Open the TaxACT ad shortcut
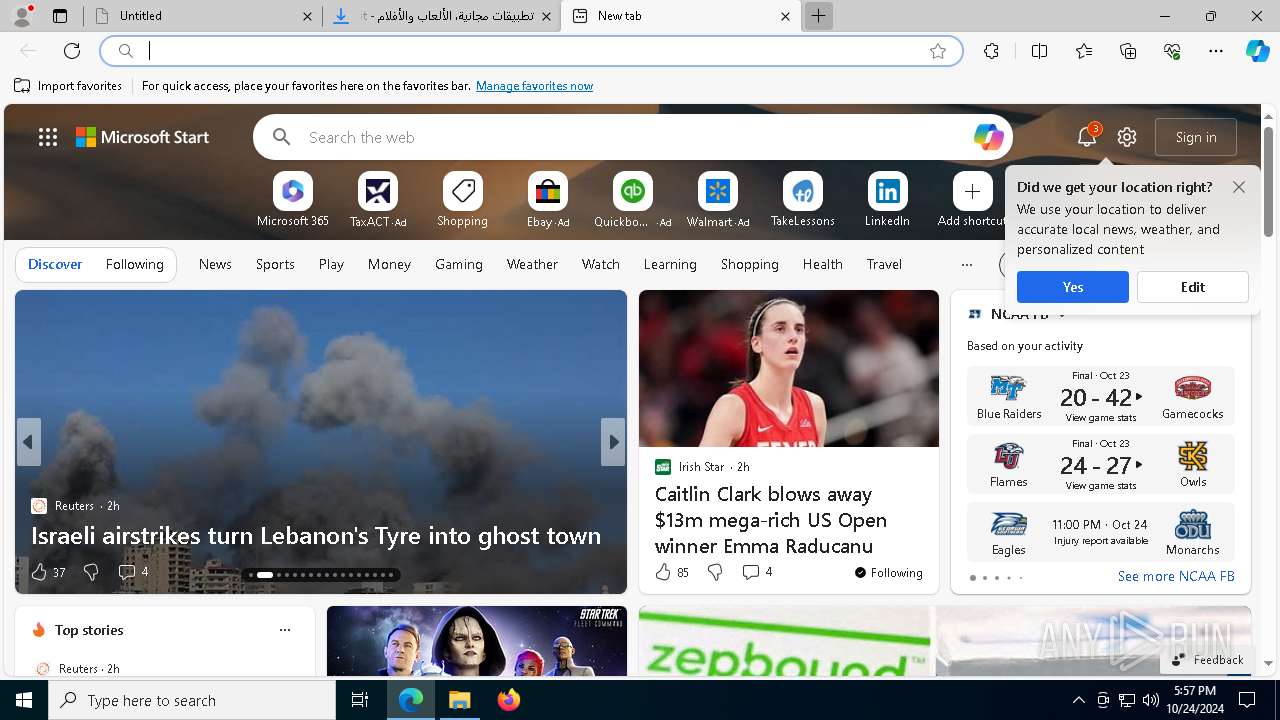 [x=378, y=200]
